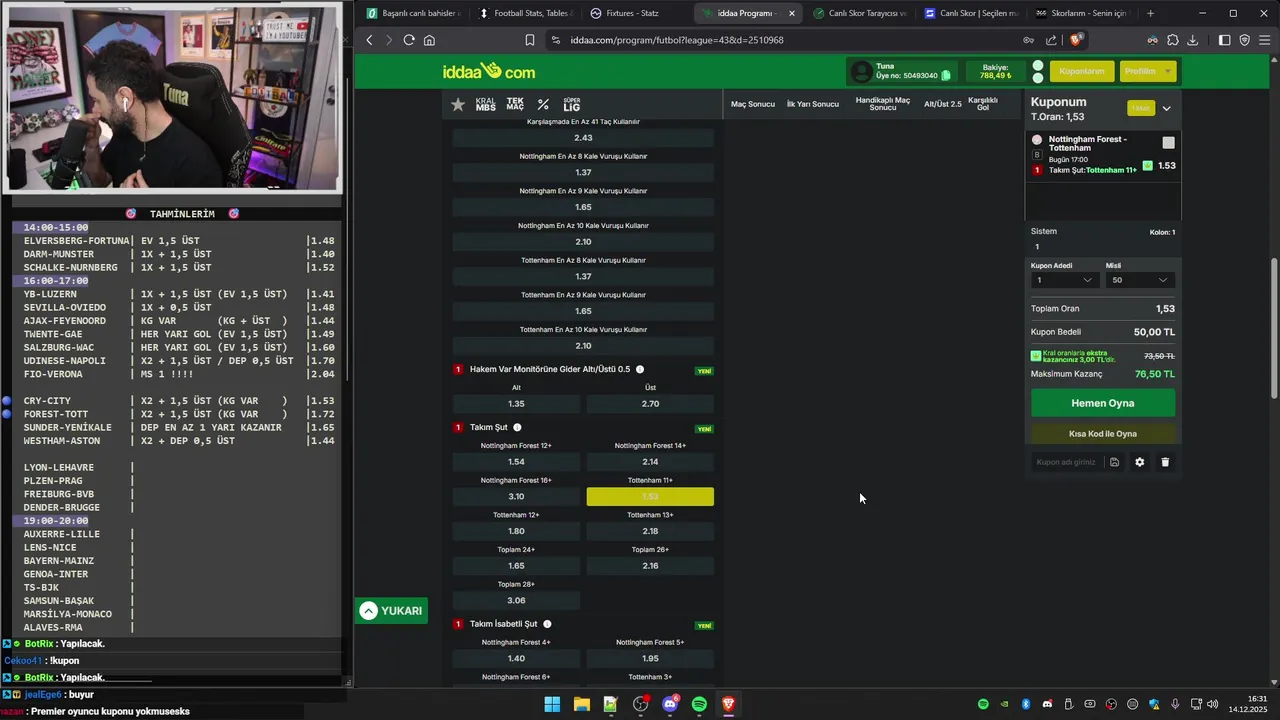Image resolution: width=1280 pixels, height=720 pixels.
Task: Open the Kupon Adedi dropdown
Action: tap(1064, 280)
